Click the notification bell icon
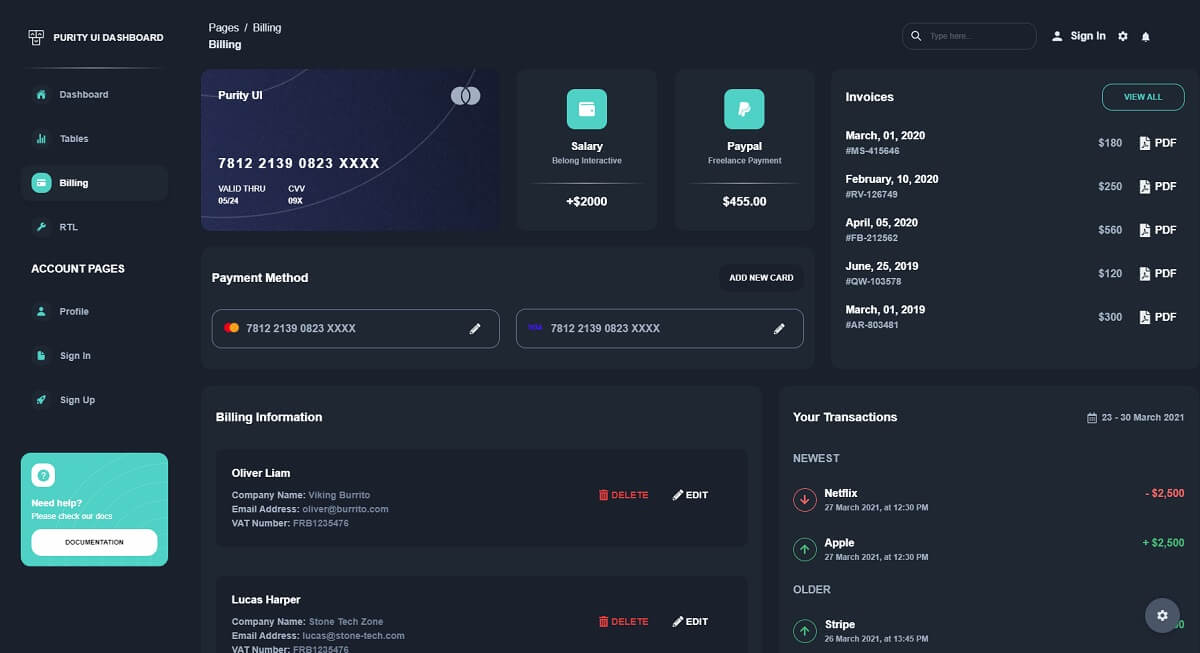Viewport: 1200px width, 653px height. point(1146,37)
